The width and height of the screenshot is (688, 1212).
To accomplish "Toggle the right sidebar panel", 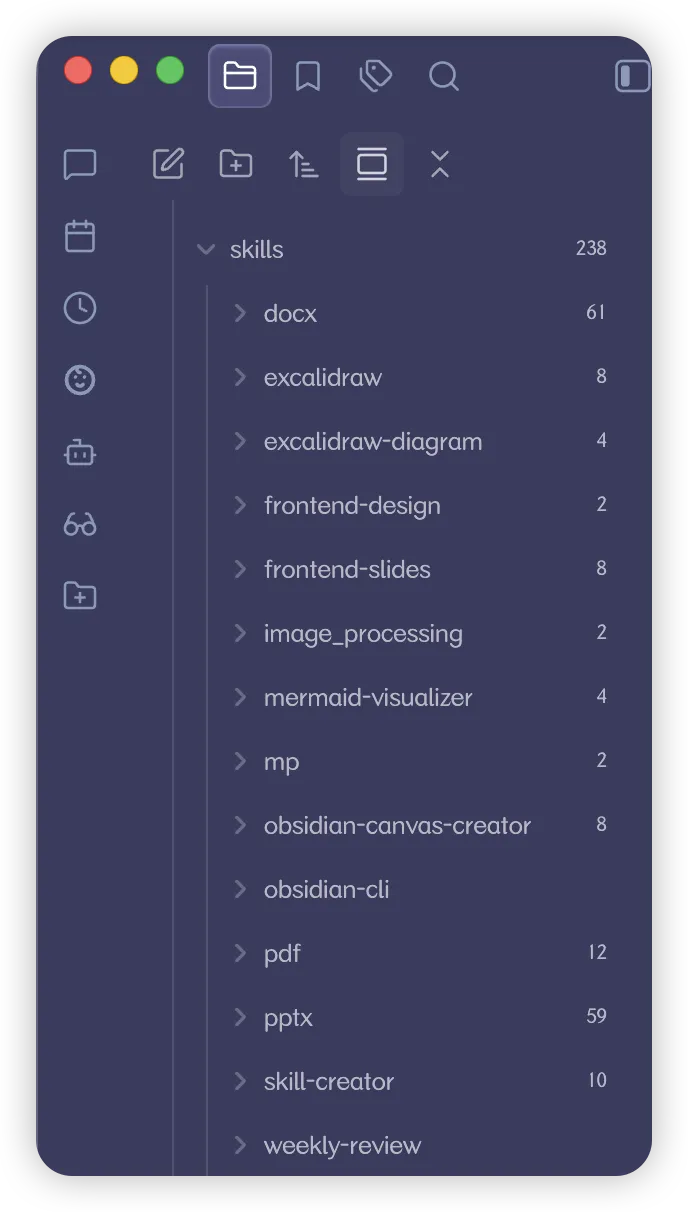I will 632,76.
